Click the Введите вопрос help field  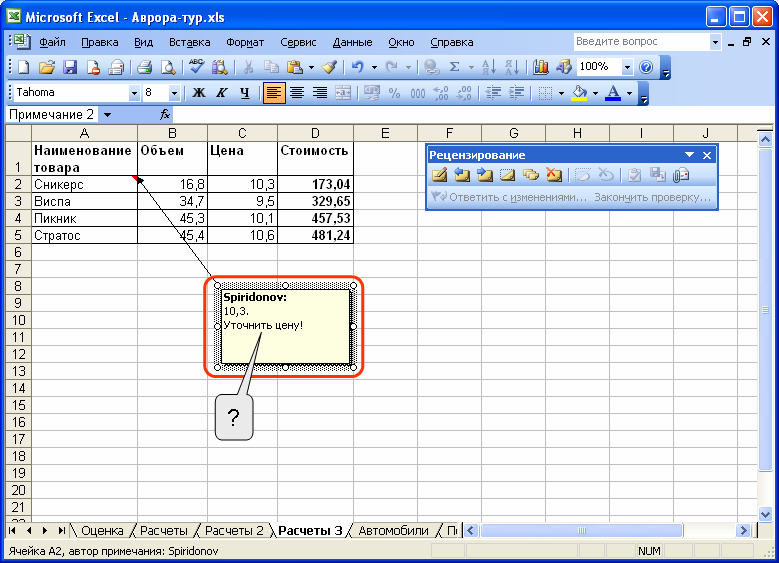click(x=641, y=42)
